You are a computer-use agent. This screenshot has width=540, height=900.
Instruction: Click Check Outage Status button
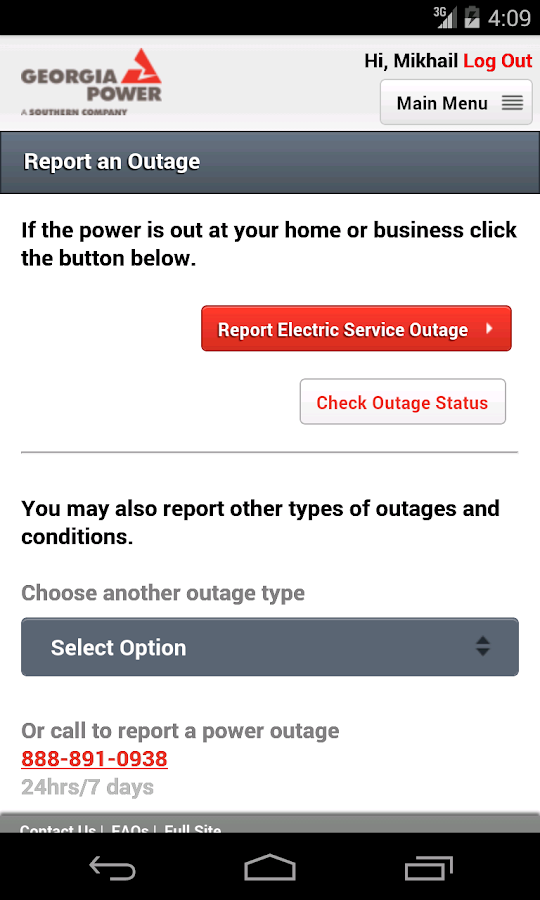click(402, 402)
